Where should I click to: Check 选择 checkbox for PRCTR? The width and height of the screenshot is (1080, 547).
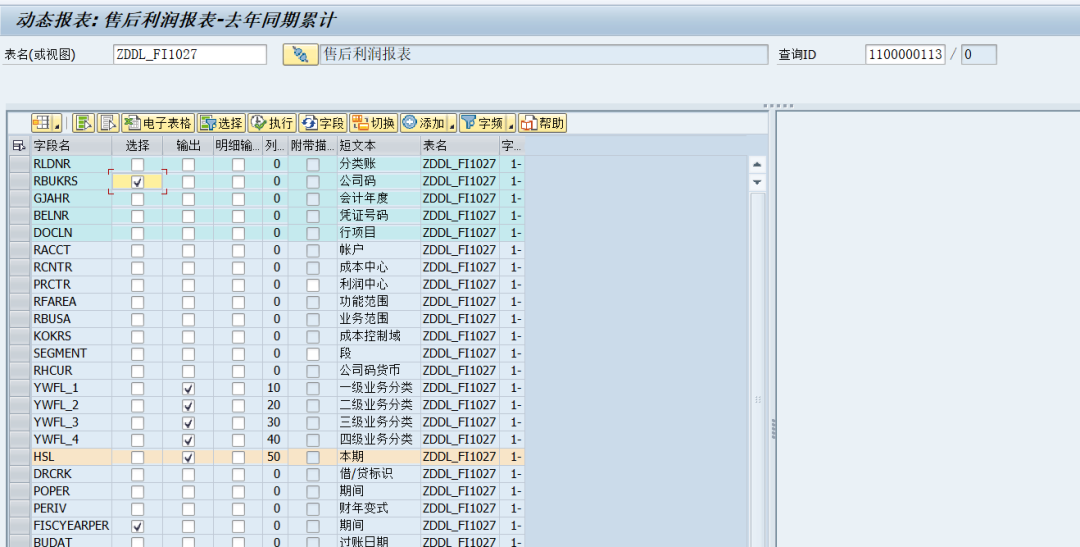coord(138,285)
